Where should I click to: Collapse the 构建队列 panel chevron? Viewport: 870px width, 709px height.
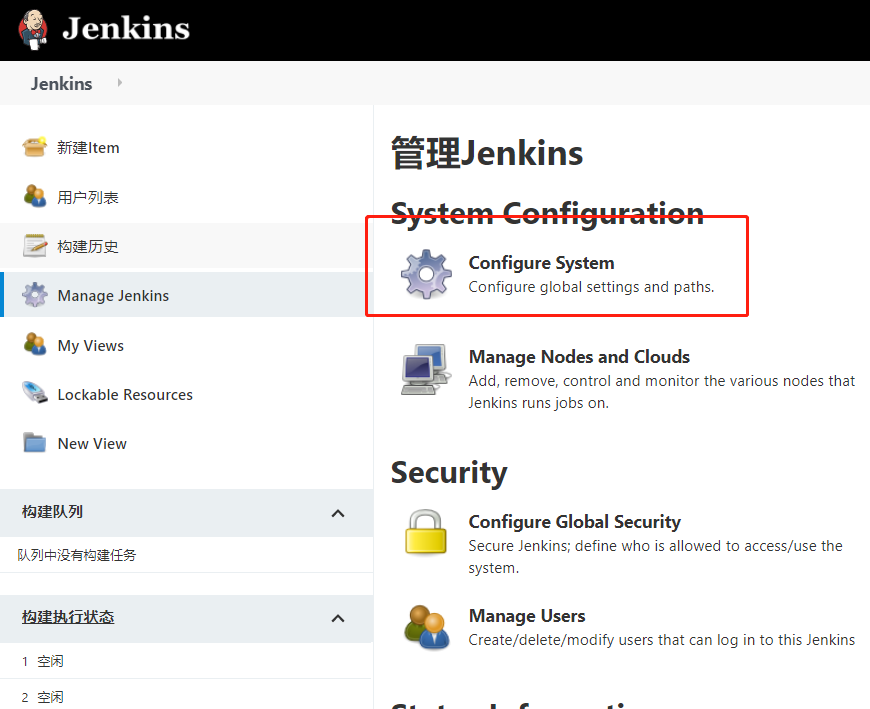tap(338, 513)
